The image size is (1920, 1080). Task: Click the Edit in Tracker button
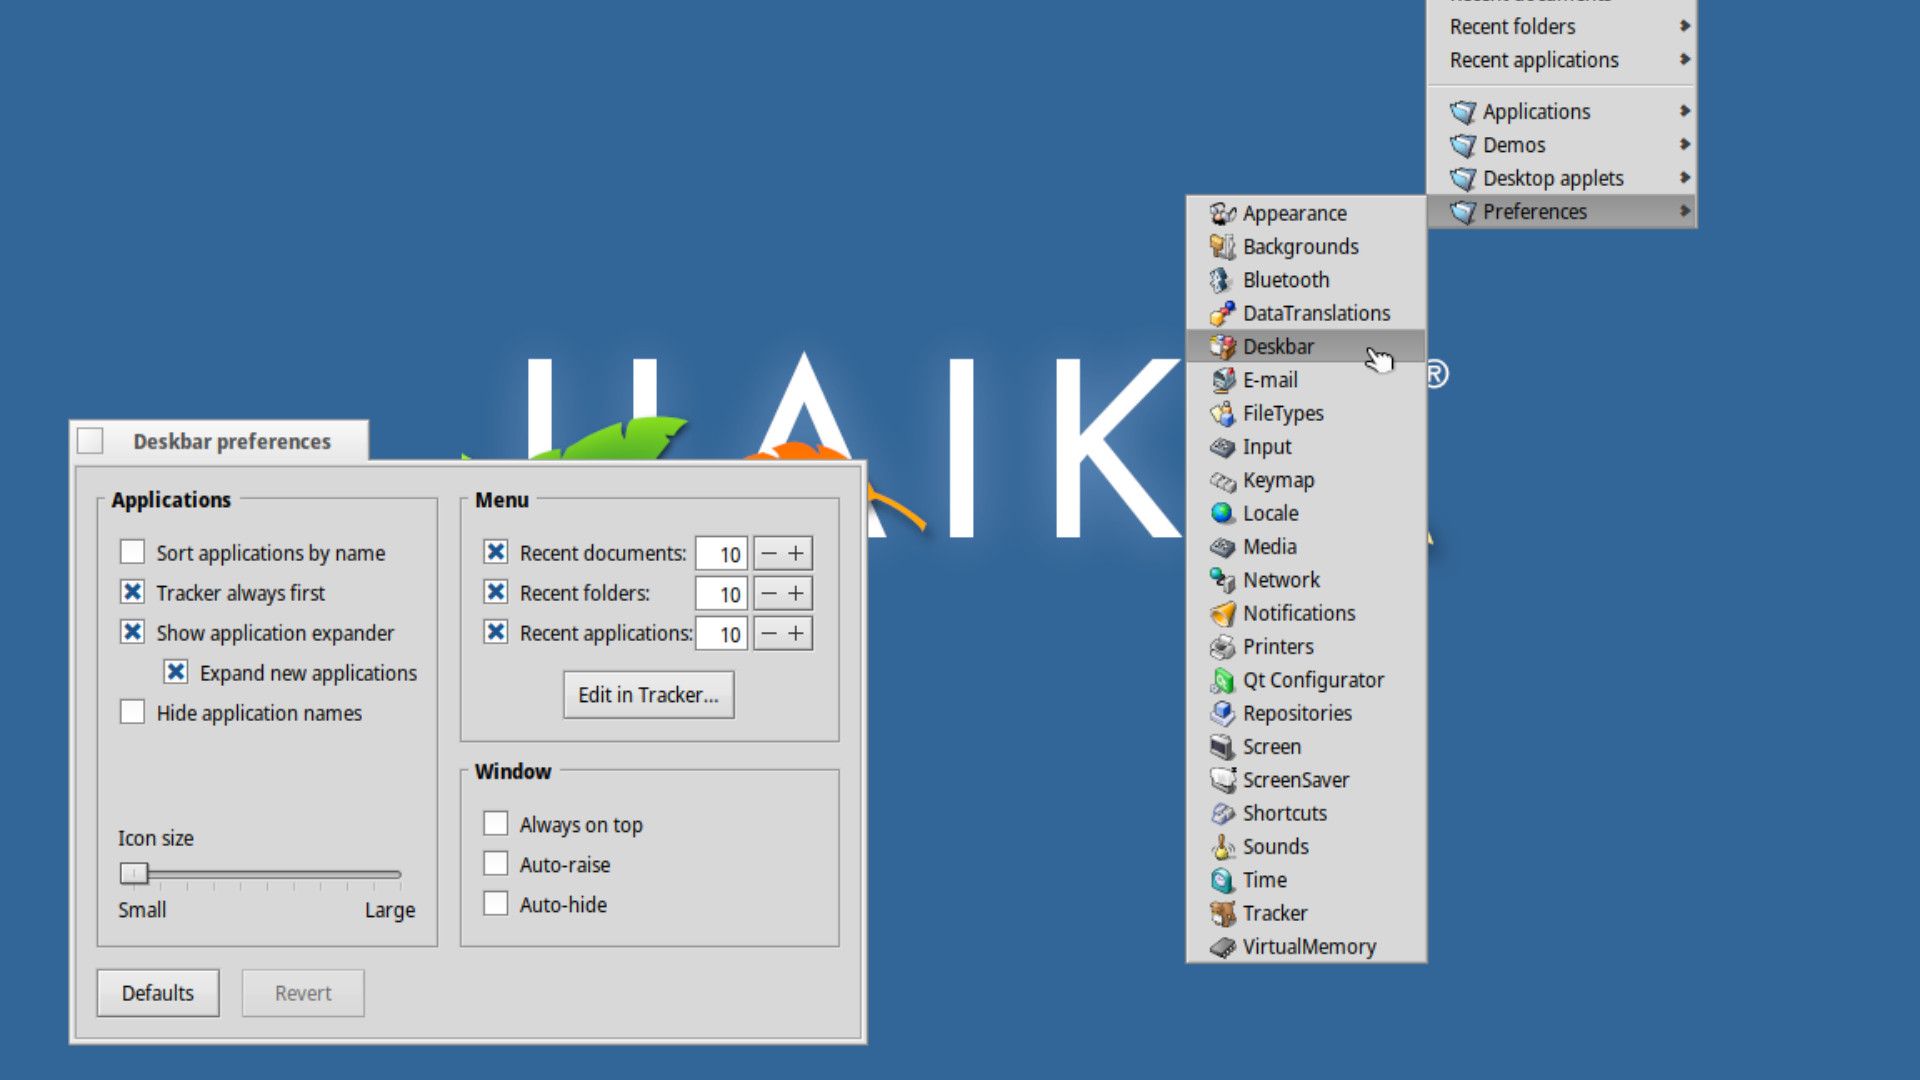[x=648, y=694]
